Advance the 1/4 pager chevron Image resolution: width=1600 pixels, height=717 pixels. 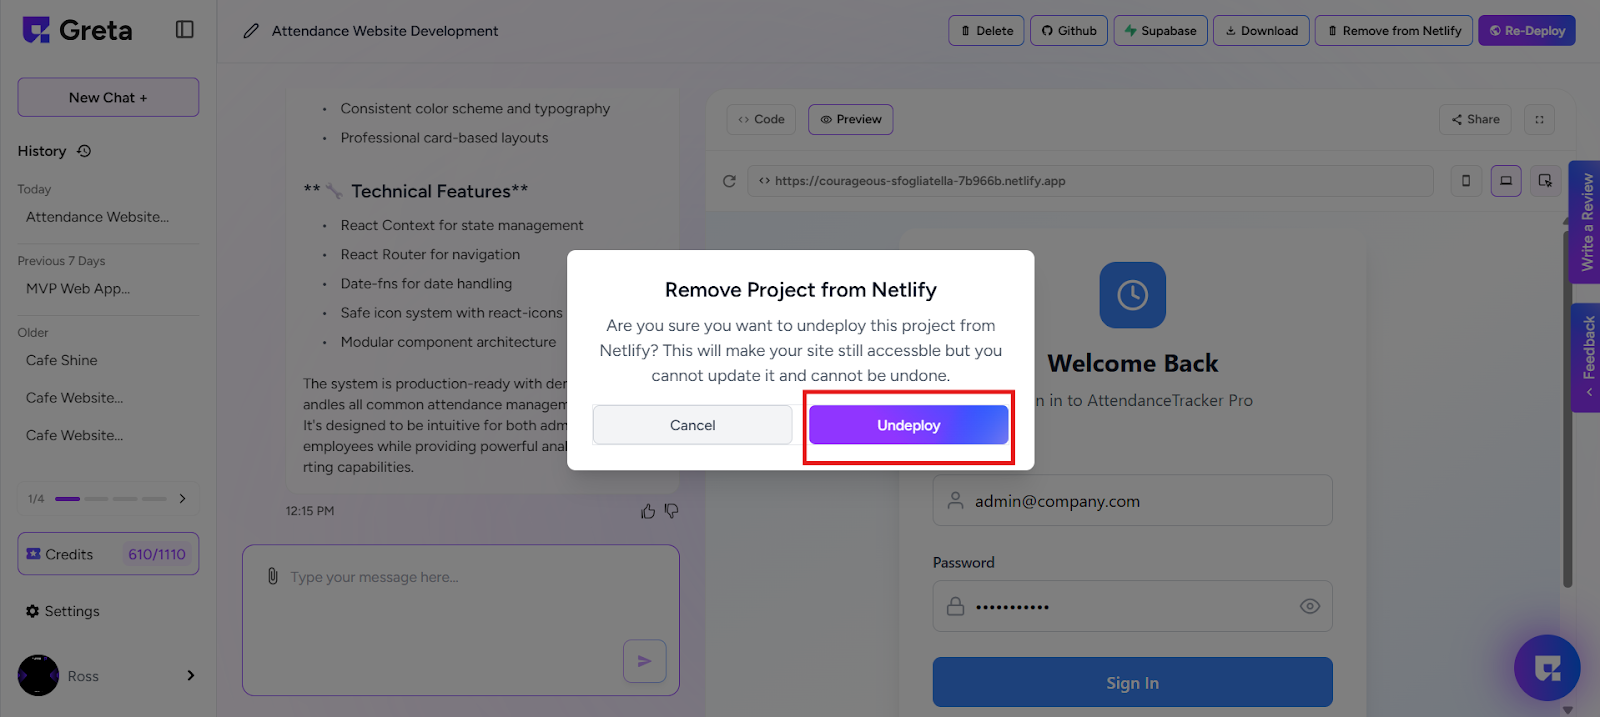click(x=182, y=498)
